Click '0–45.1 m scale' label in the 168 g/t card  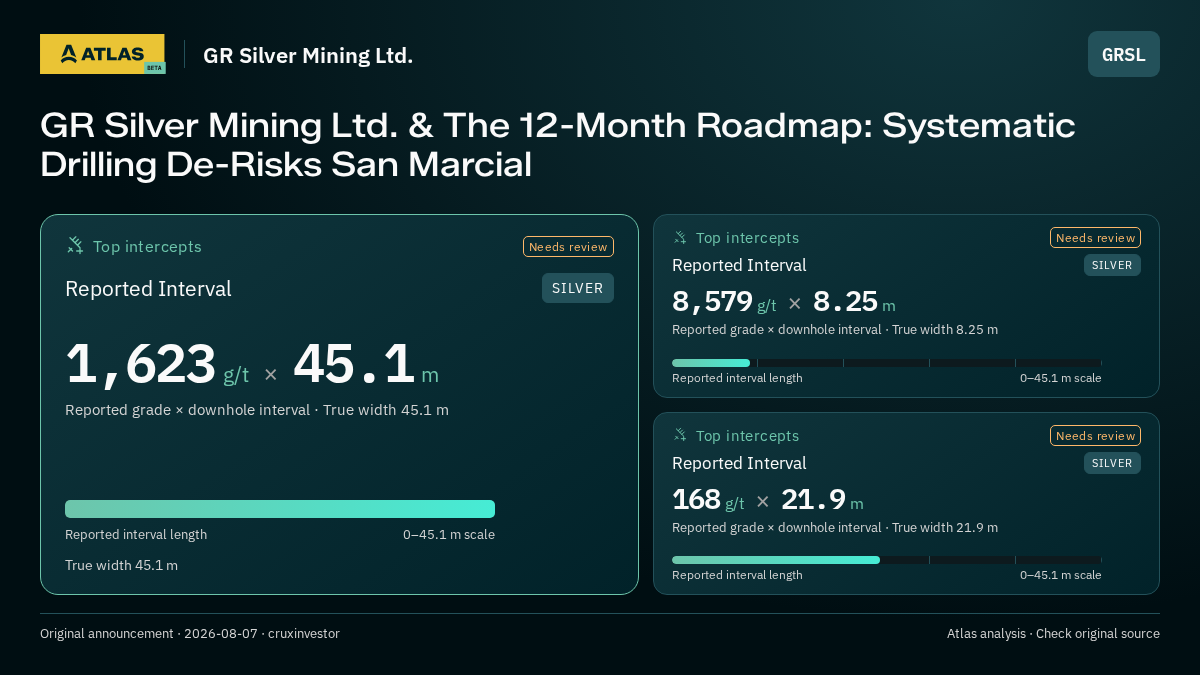(x=1060, y=575)
